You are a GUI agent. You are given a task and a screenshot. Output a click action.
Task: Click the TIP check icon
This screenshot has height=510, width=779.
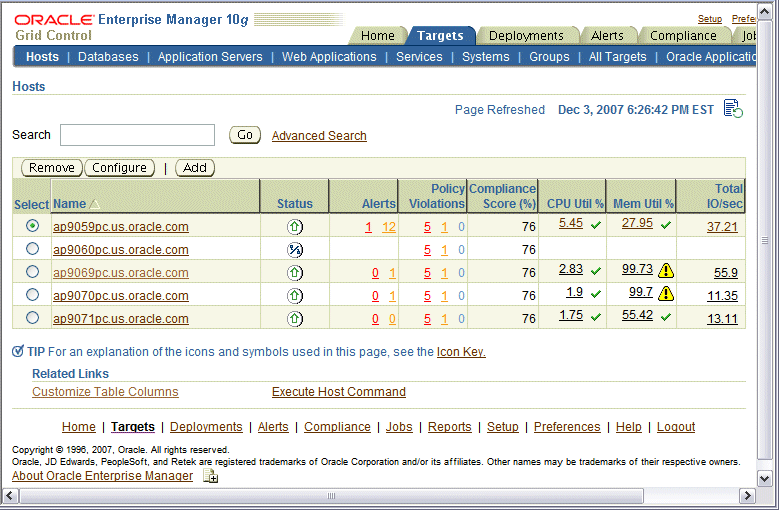18,351
